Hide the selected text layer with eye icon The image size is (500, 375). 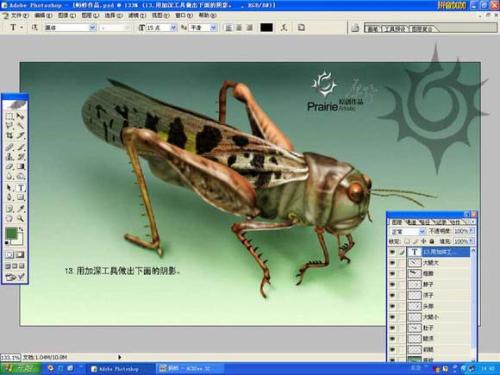(392, 252)
